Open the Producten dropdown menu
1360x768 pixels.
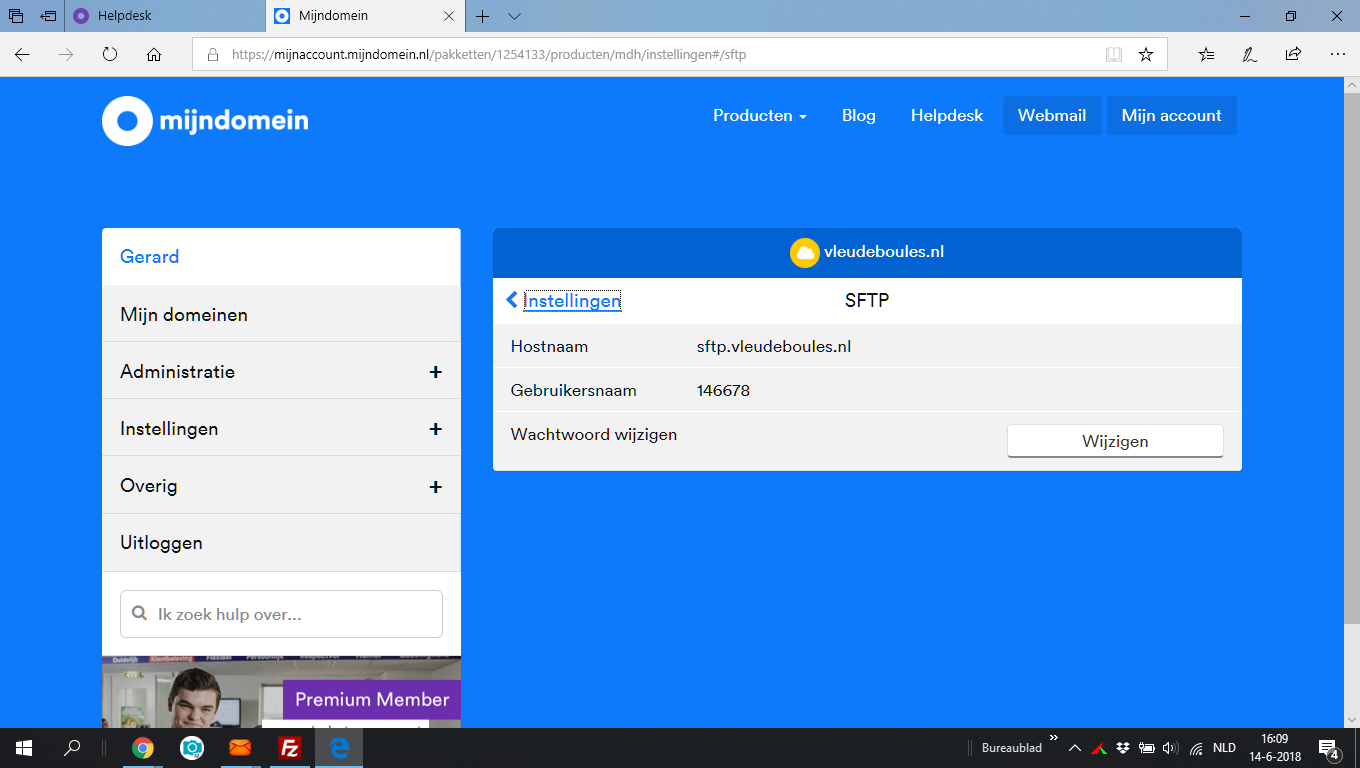point(759,116)
